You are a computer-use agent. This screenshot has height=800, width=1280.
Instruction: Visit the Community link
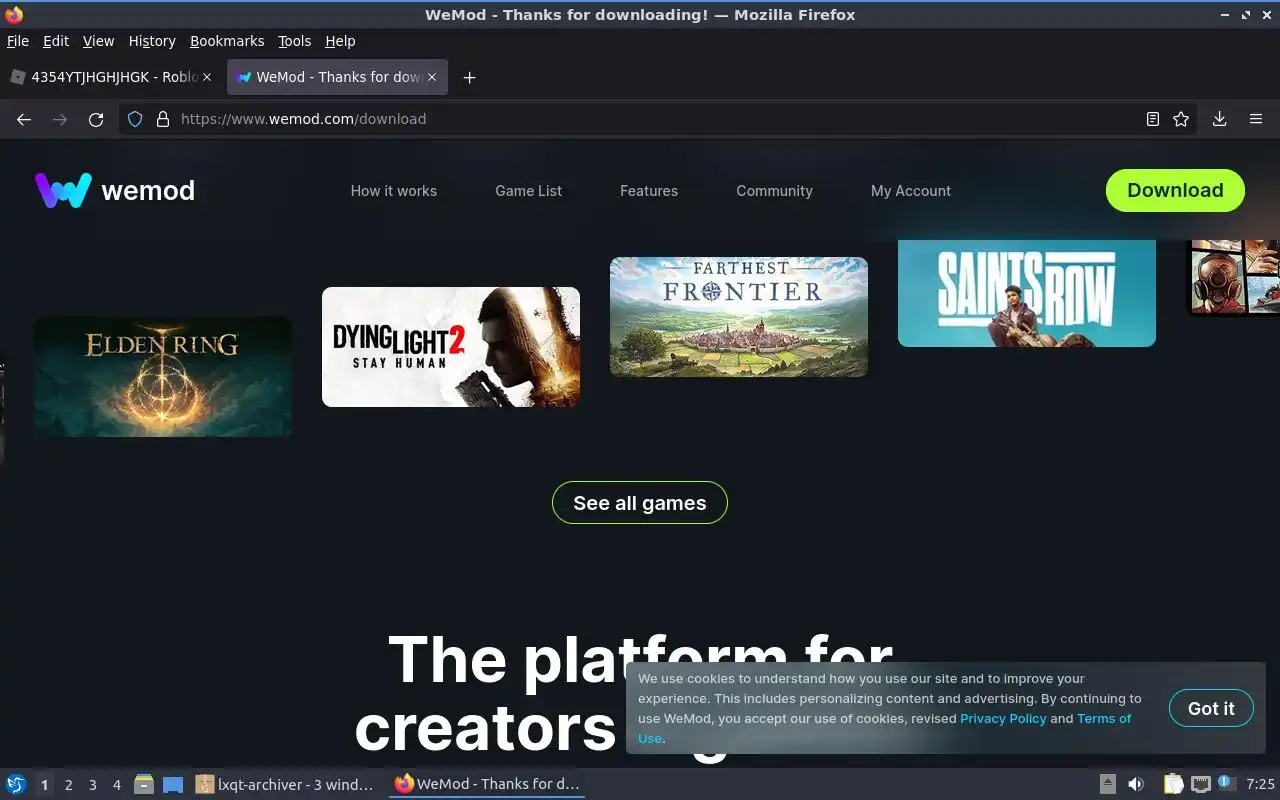coord(775,191)
